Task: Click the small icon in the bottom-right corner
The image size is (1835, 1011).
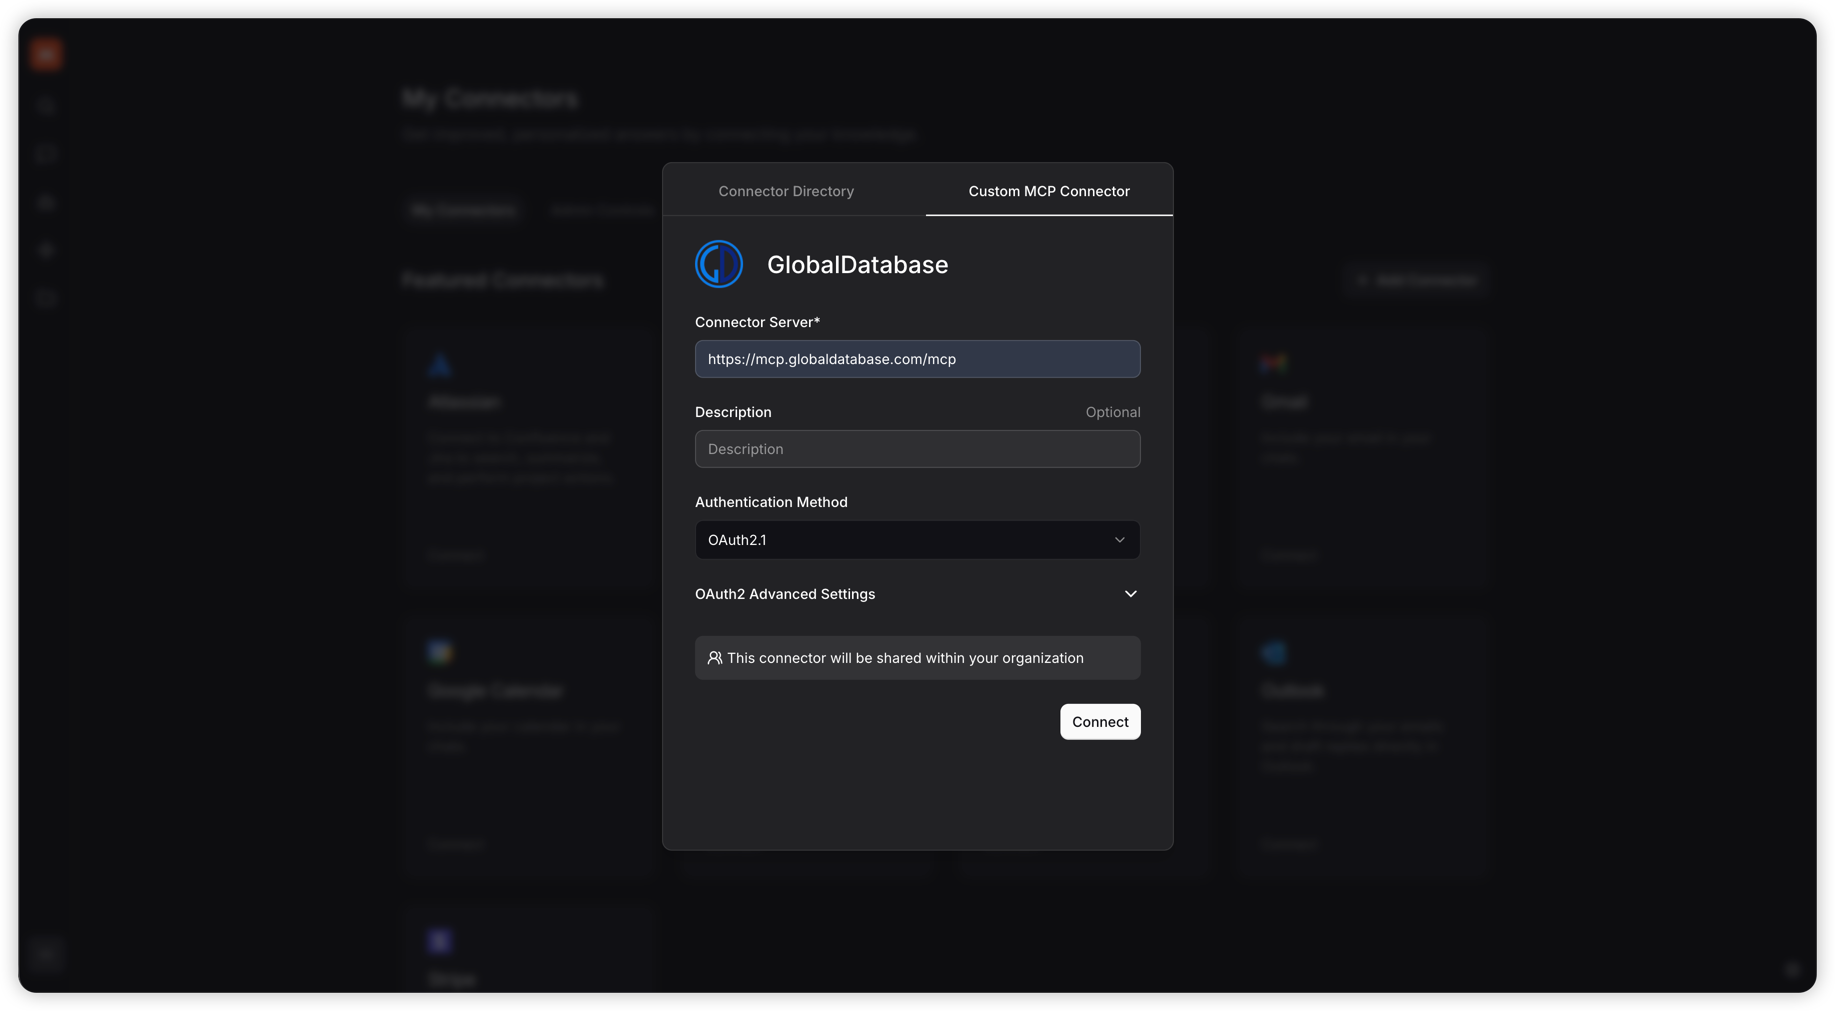Action: click(1792, 969)
